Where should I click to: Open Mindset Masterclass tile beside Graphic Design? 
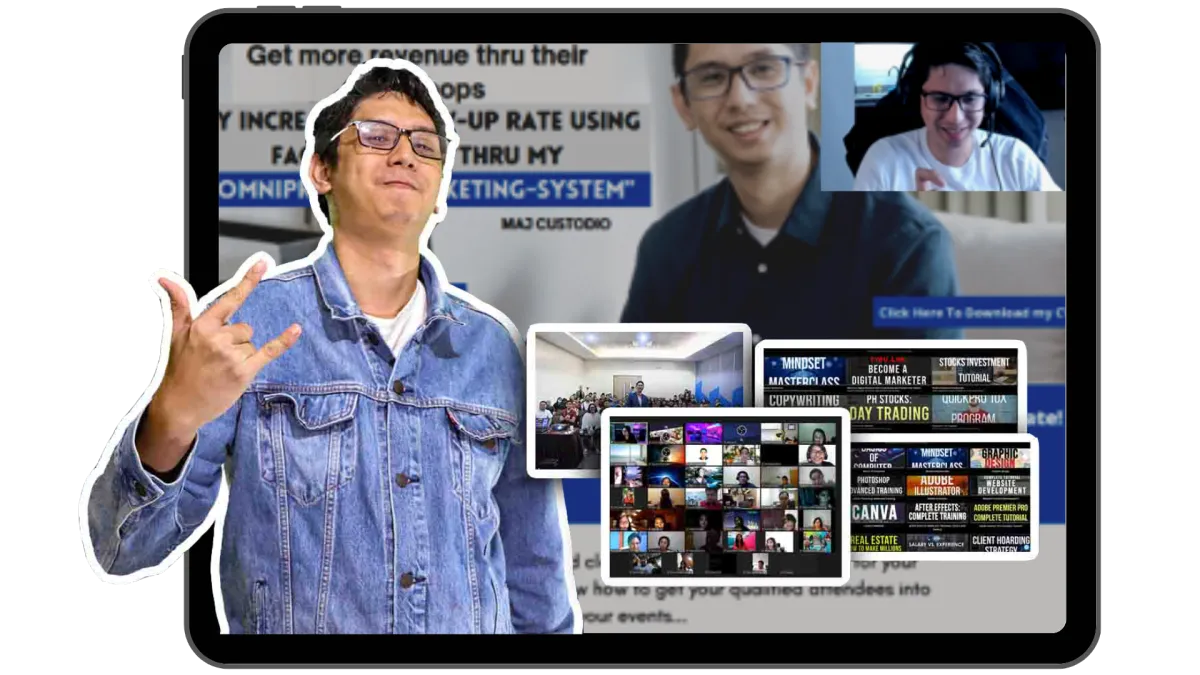click(x=936, y=458)
